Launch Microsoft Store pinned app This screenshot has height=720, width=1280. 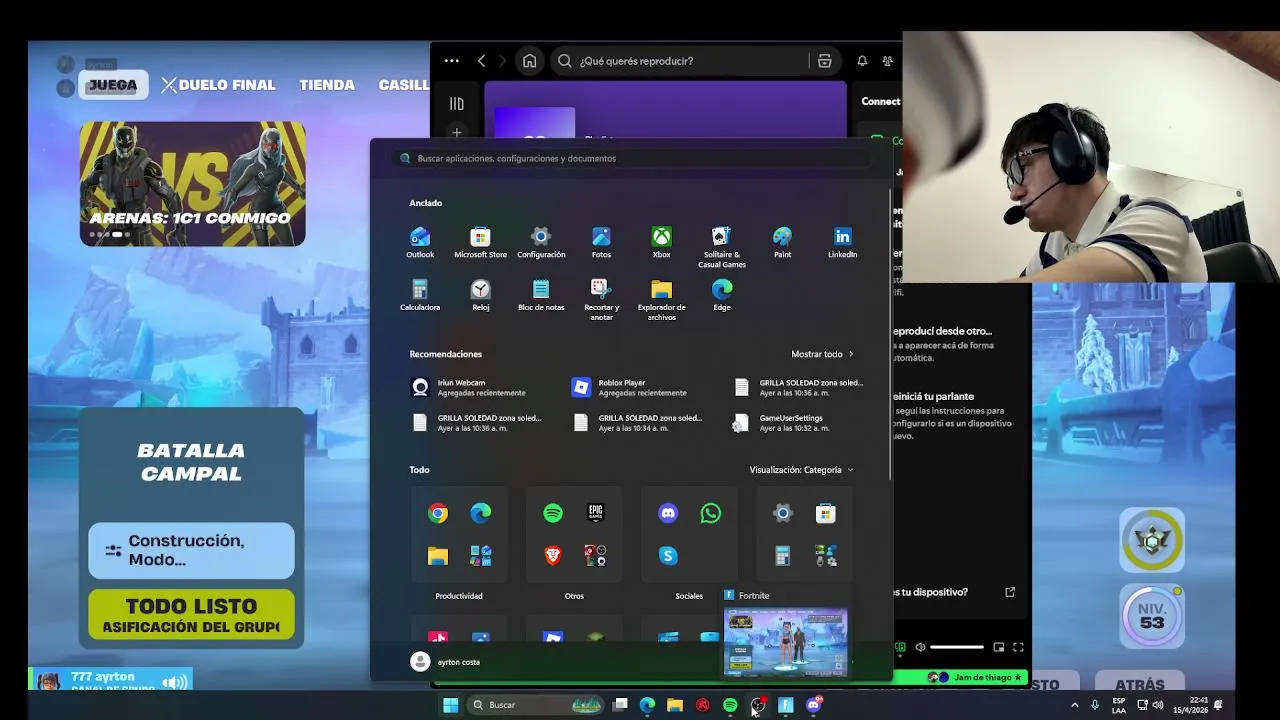(480, 242)
